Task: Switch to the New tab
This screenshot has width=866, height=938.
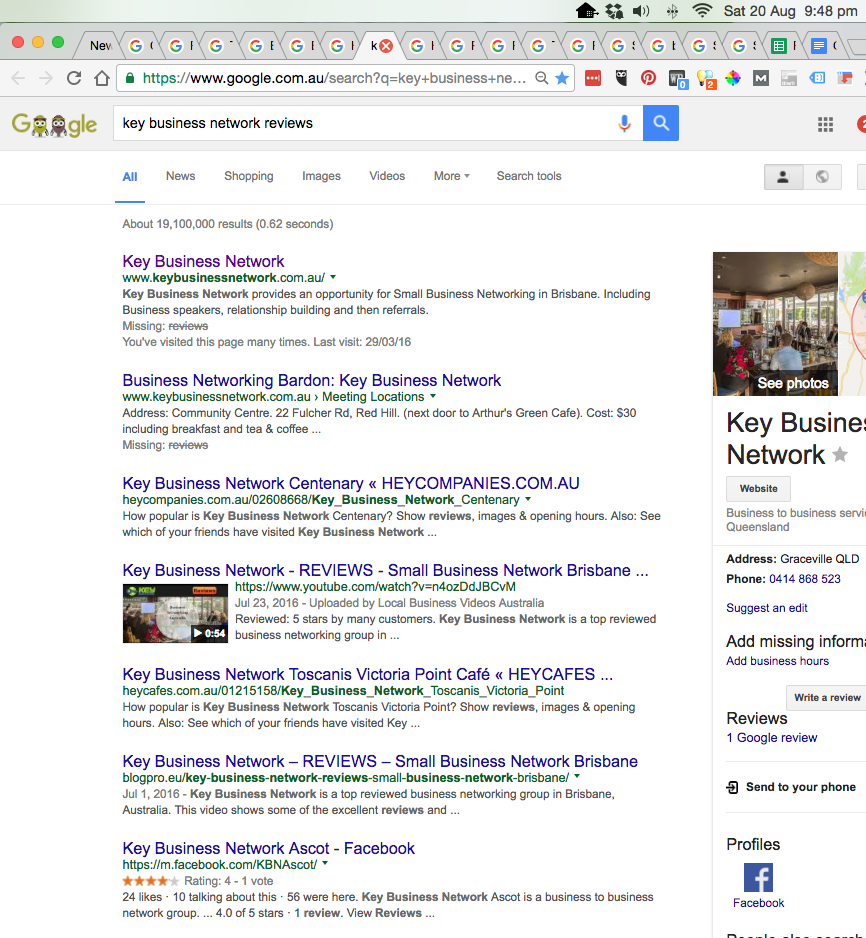Action: point(100,45)
